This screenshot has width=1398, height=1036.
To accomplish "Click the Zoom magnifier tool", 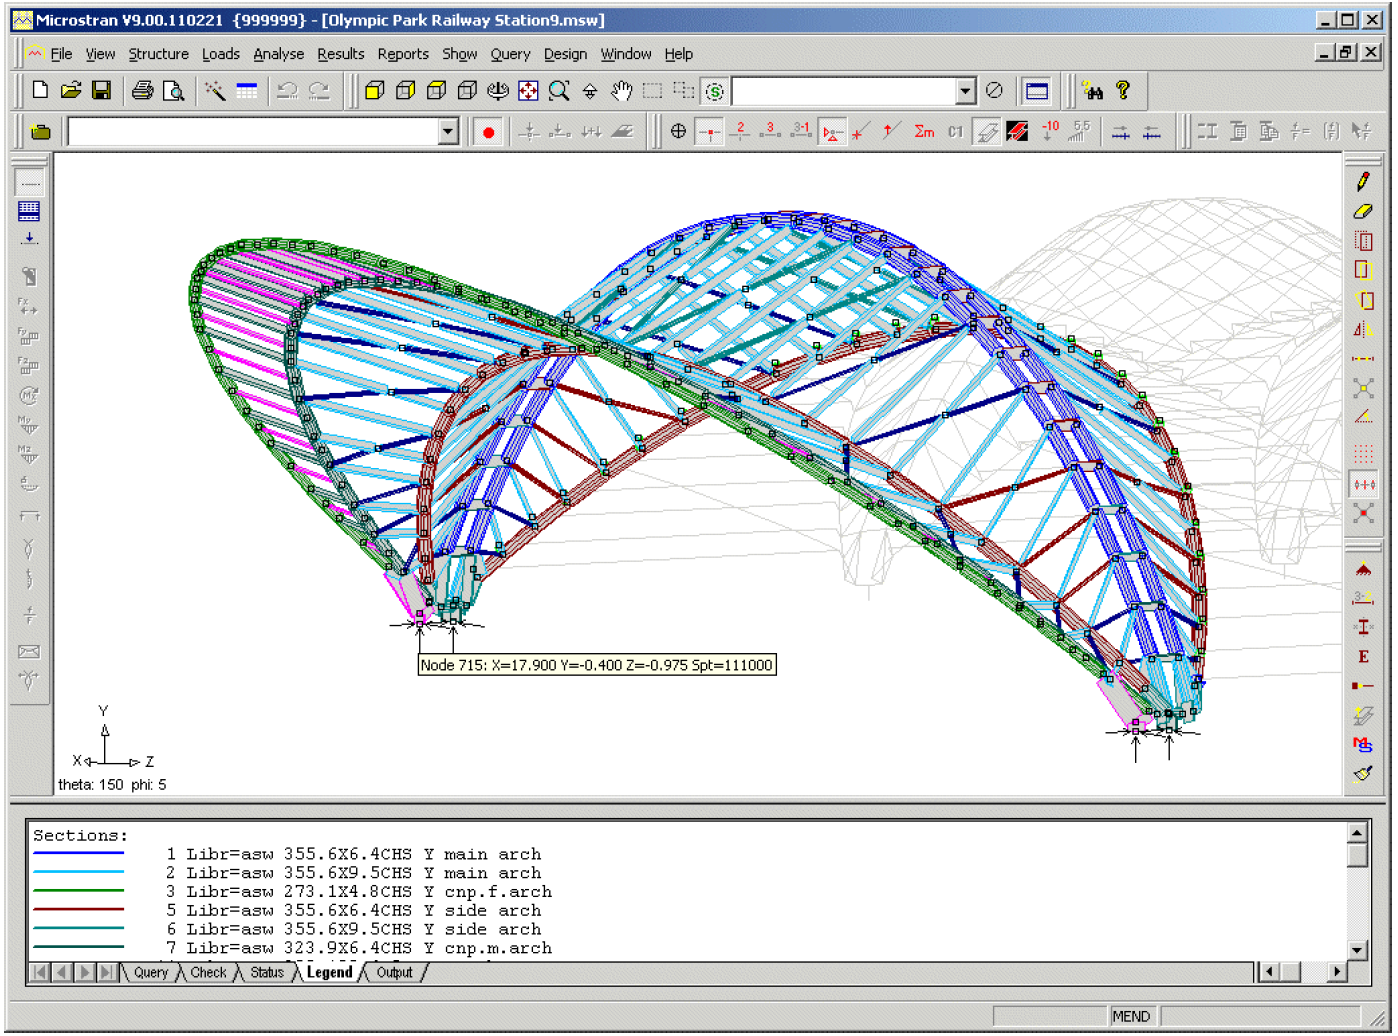I will click(559, 91).
